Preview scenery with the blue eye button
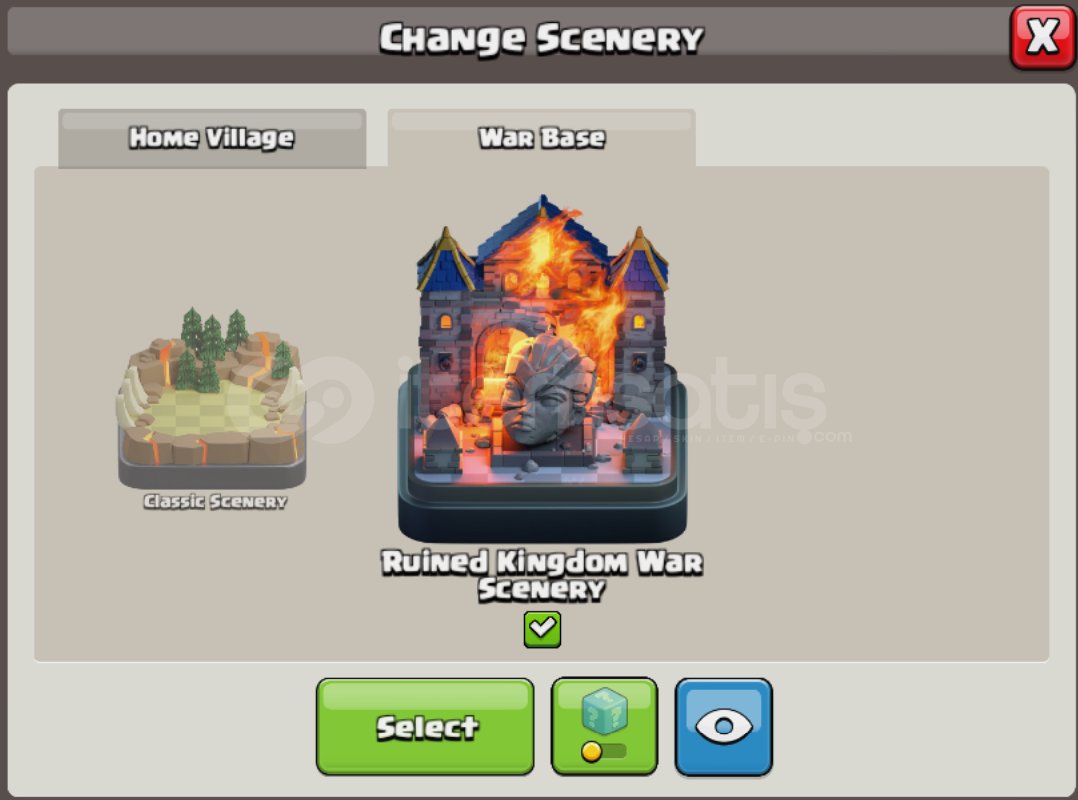This screenshot has width=1078, height=800. tap(724, 727)
